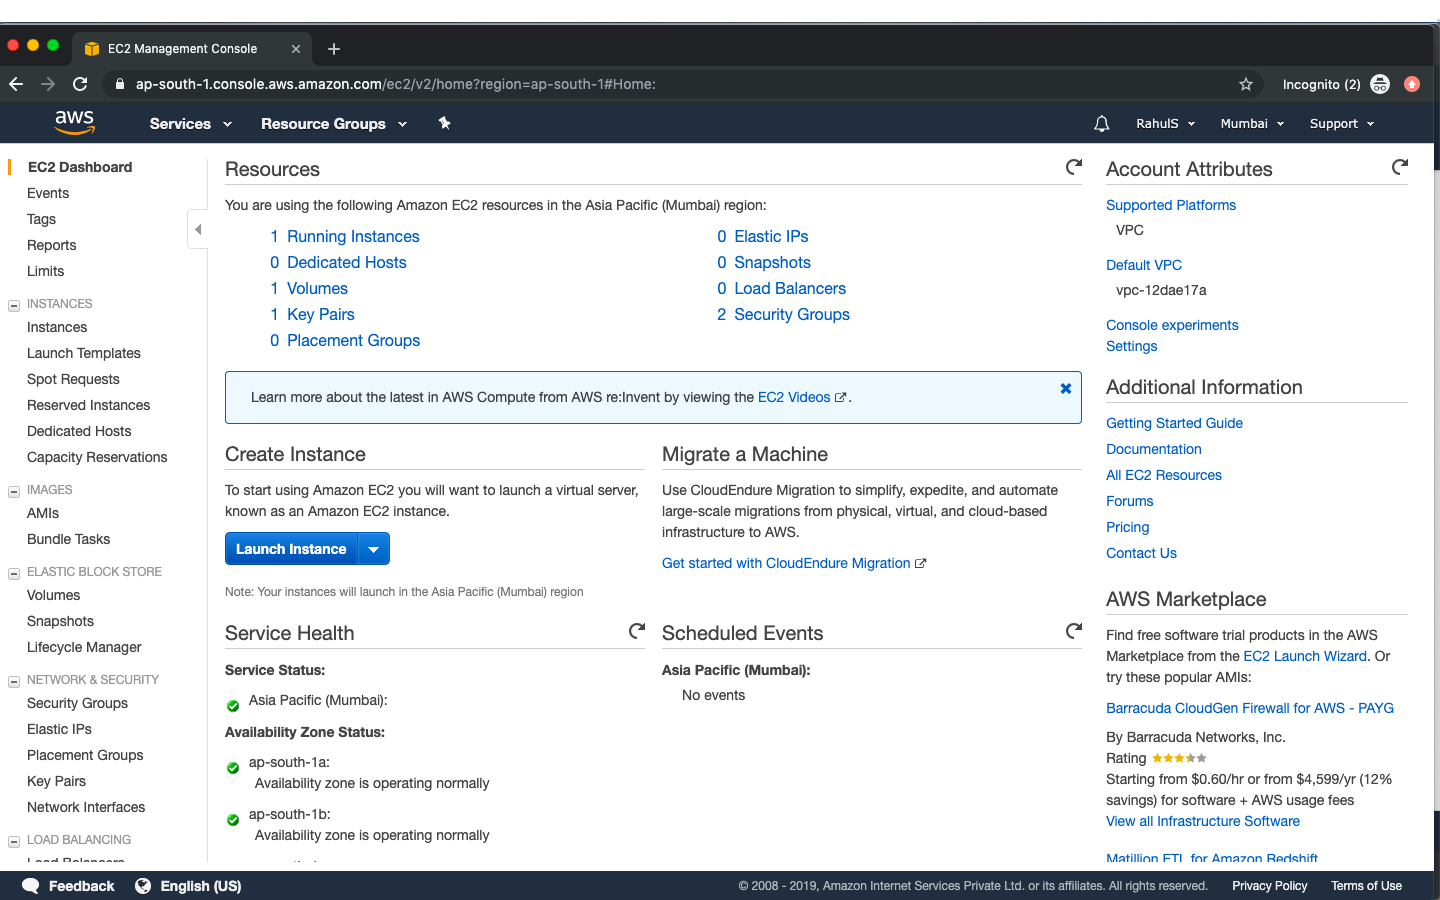Refresh the Resources panel
Viewport: 1440px width, 900px height.
pyautogui.click(x=1073, y=167)
